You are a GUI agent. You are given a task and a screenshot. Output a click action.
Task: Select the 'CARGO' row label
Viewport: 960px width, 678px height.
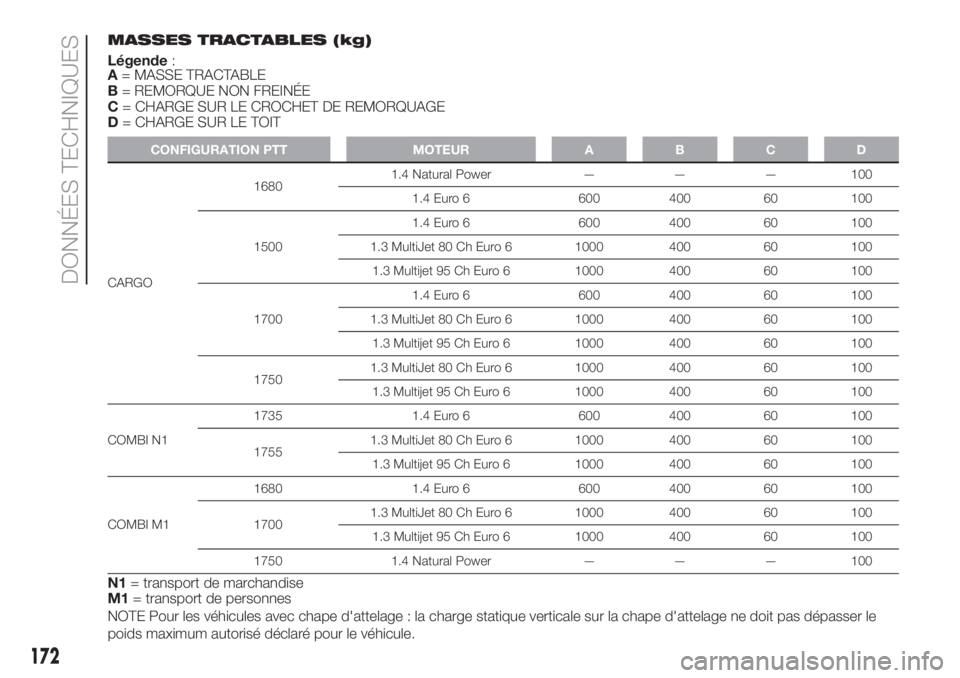tap(130, 283)
